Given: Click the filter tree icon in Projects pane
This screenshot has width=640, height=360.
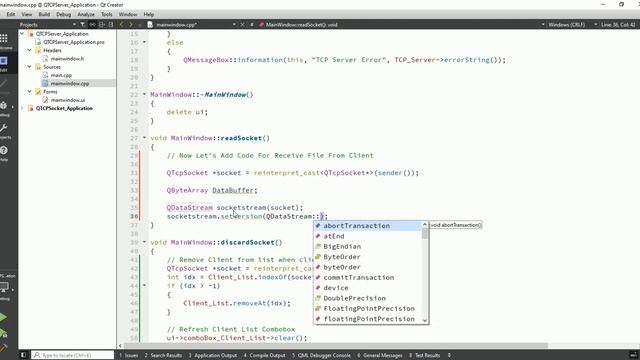Looking at the screenshot, I should coord(83,24).
